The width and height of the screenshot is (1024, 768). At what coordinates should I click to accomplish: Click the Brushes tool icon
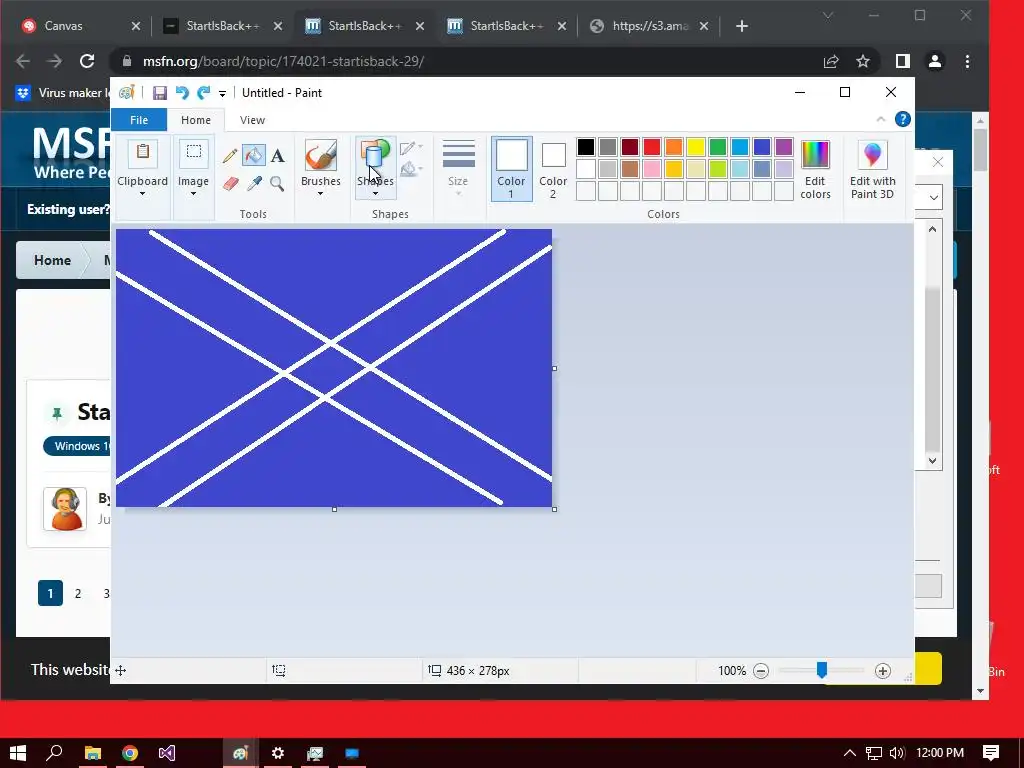click(x=321, y=155)
